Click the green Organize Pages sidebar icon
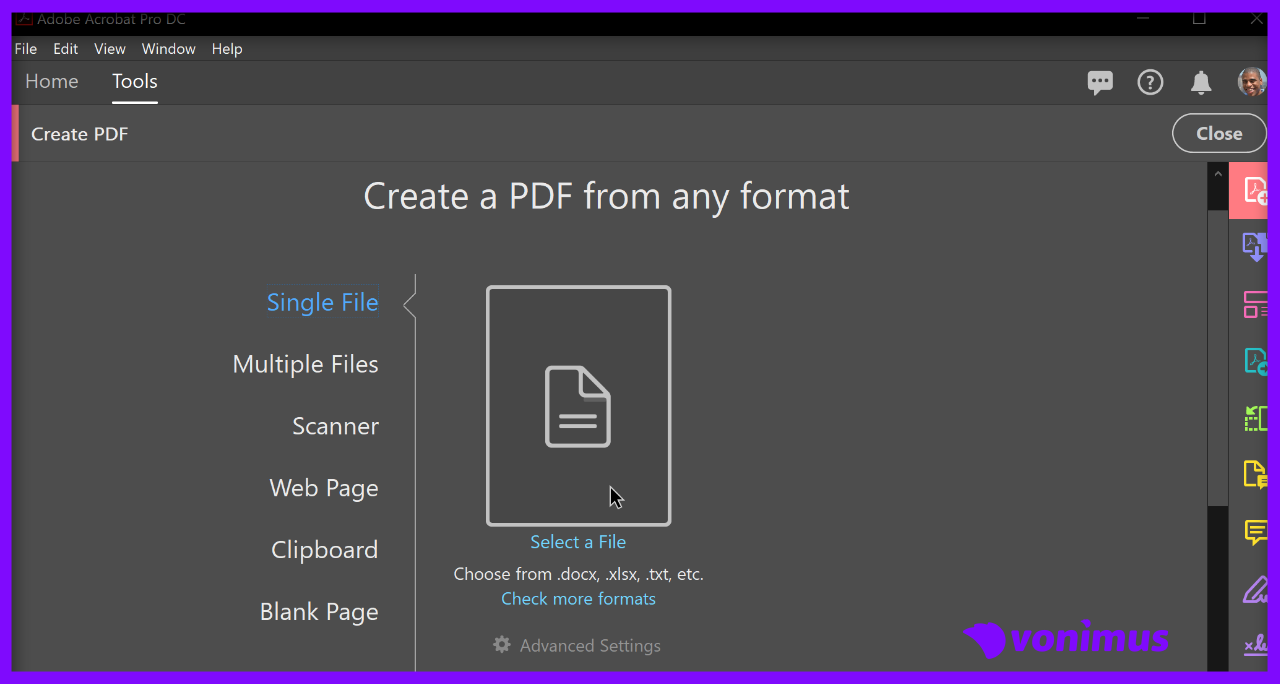The width and height of the screenshot is (1280, 684). (x=1254, y=418)
